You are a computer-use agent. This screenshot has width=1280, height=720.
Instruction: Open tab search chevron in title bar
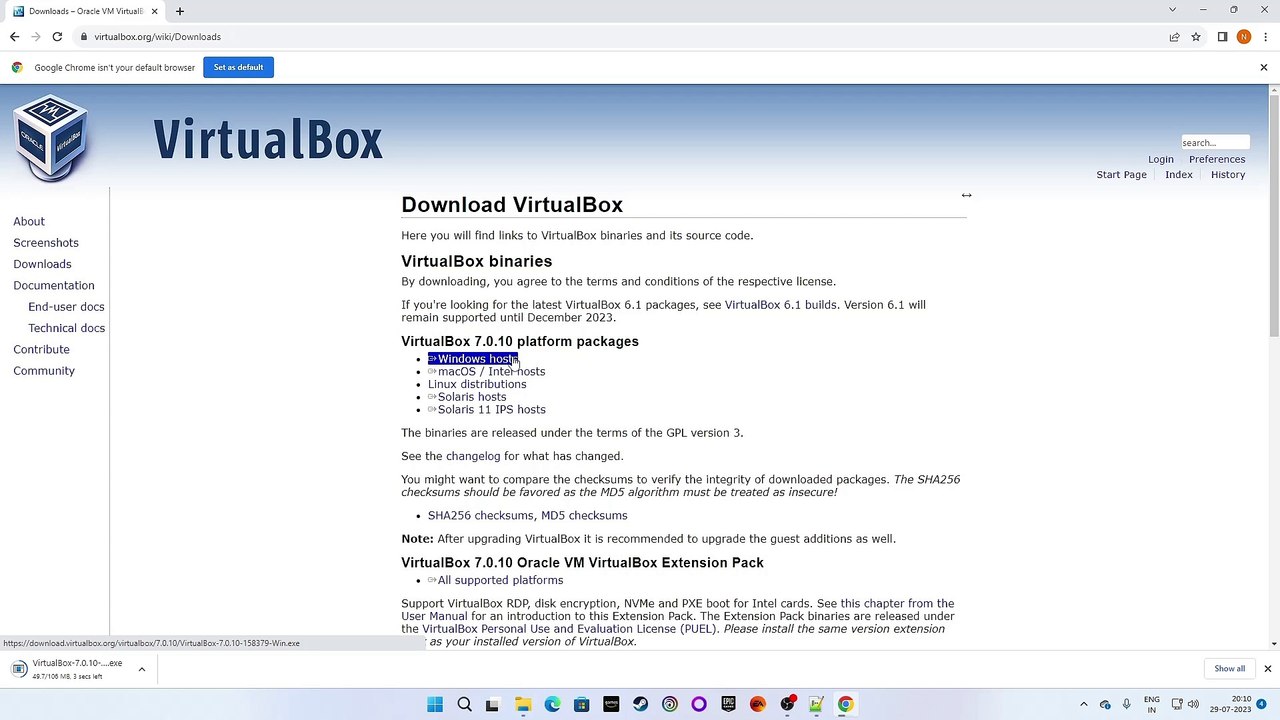tap(1172, 10)
